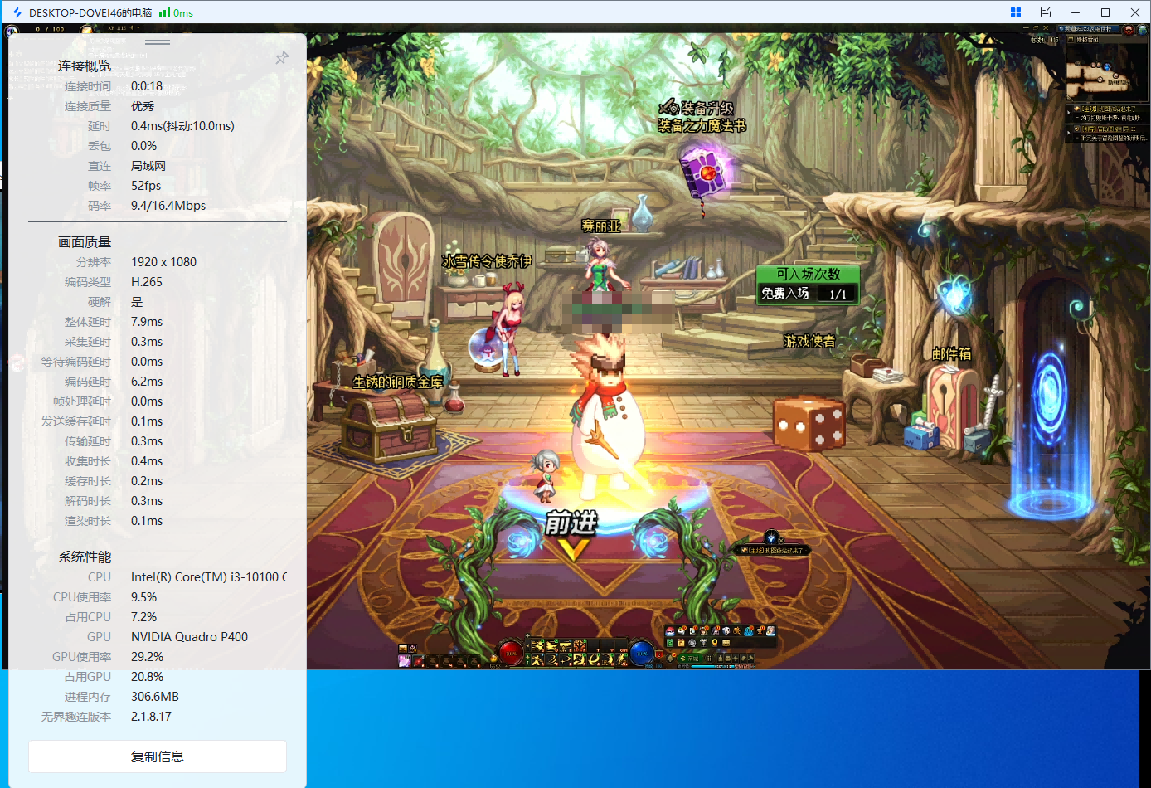Click the orange dice

pos(810,424)
